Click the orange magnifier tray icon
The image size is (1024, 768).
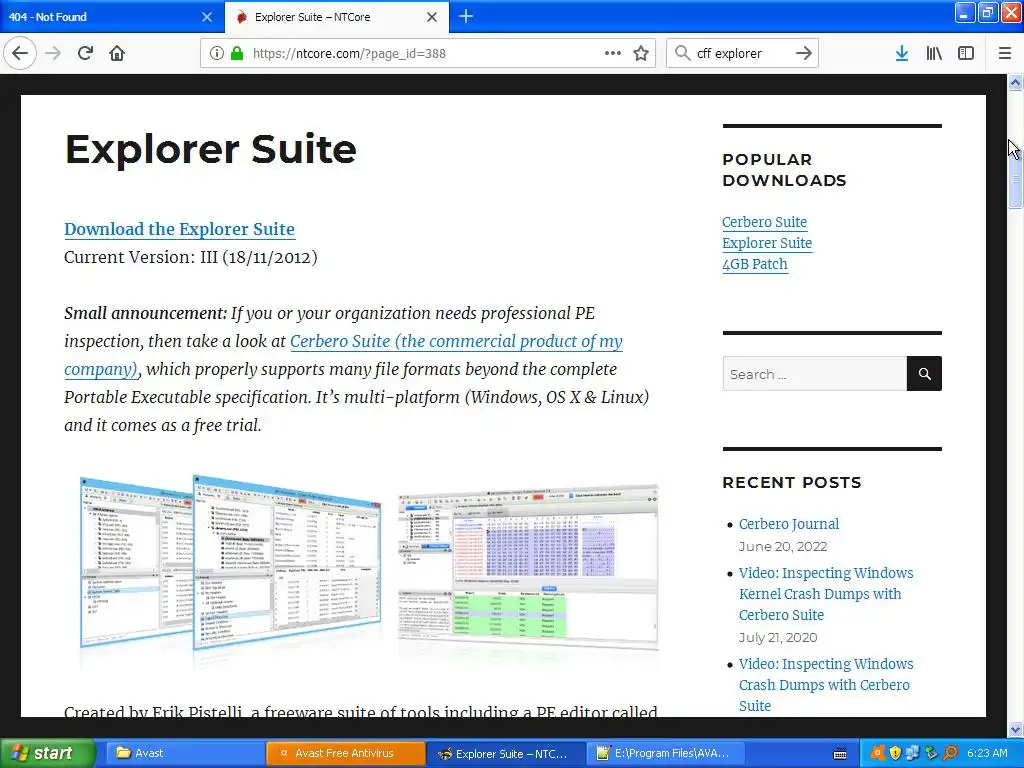click(x=950, y=753)
